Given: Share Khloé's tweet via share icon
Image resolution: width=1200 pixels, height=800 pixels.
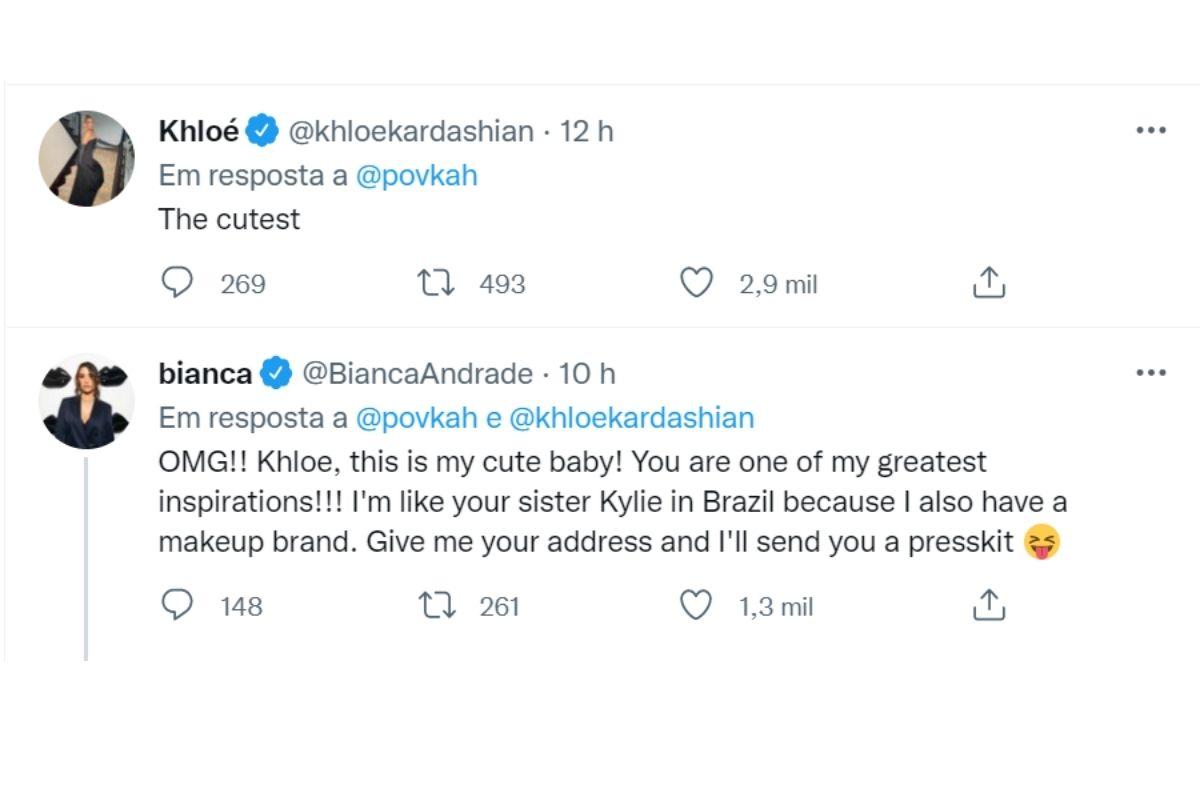Looking at the screenshot, I should pos(988,284).
